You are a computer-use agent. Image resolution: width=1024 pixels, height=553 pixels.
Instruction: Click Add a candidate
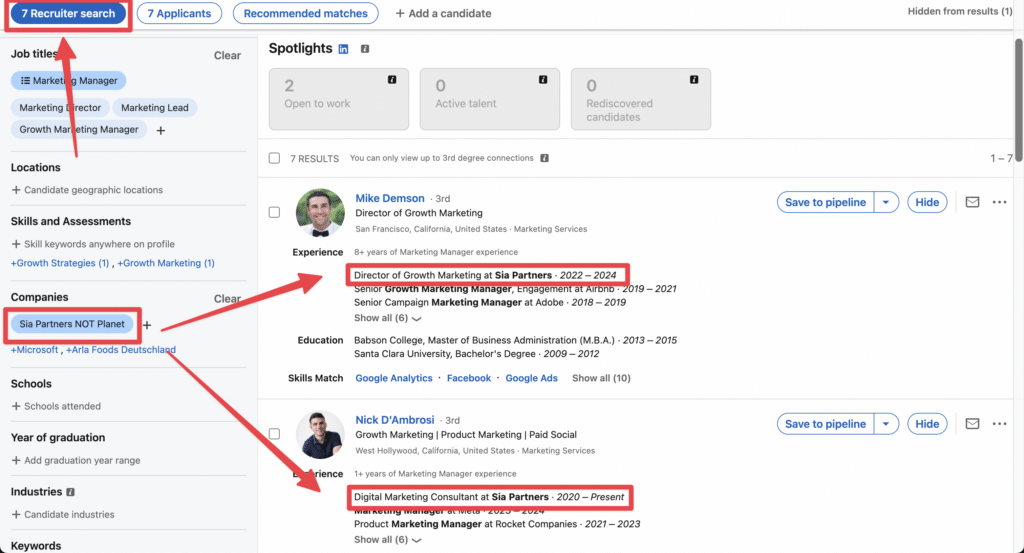click(x=443, y=13)
